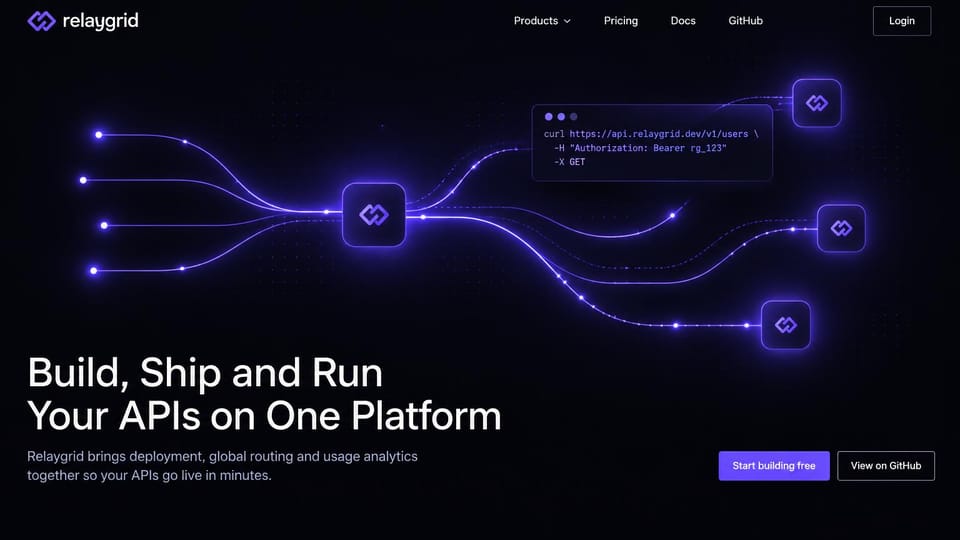Expand the Products dropdown chevron

click(567, 21)
